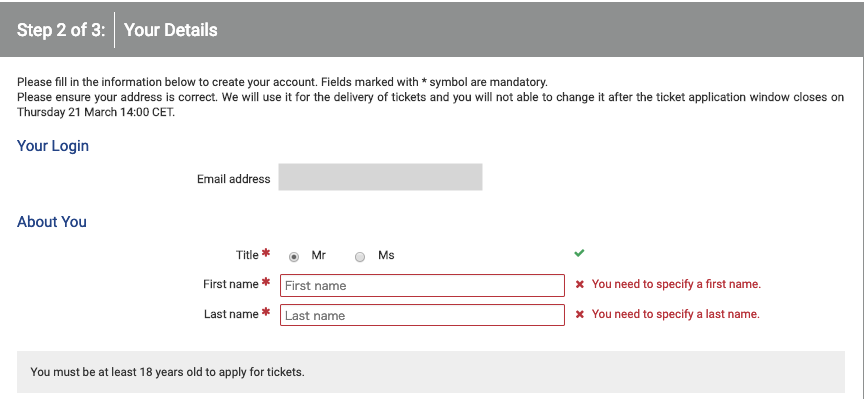Select the Mr title radio button
Image resolution: width=866 pixels, height=399 pixels.
pyautogui.click(x=294, y=257)
